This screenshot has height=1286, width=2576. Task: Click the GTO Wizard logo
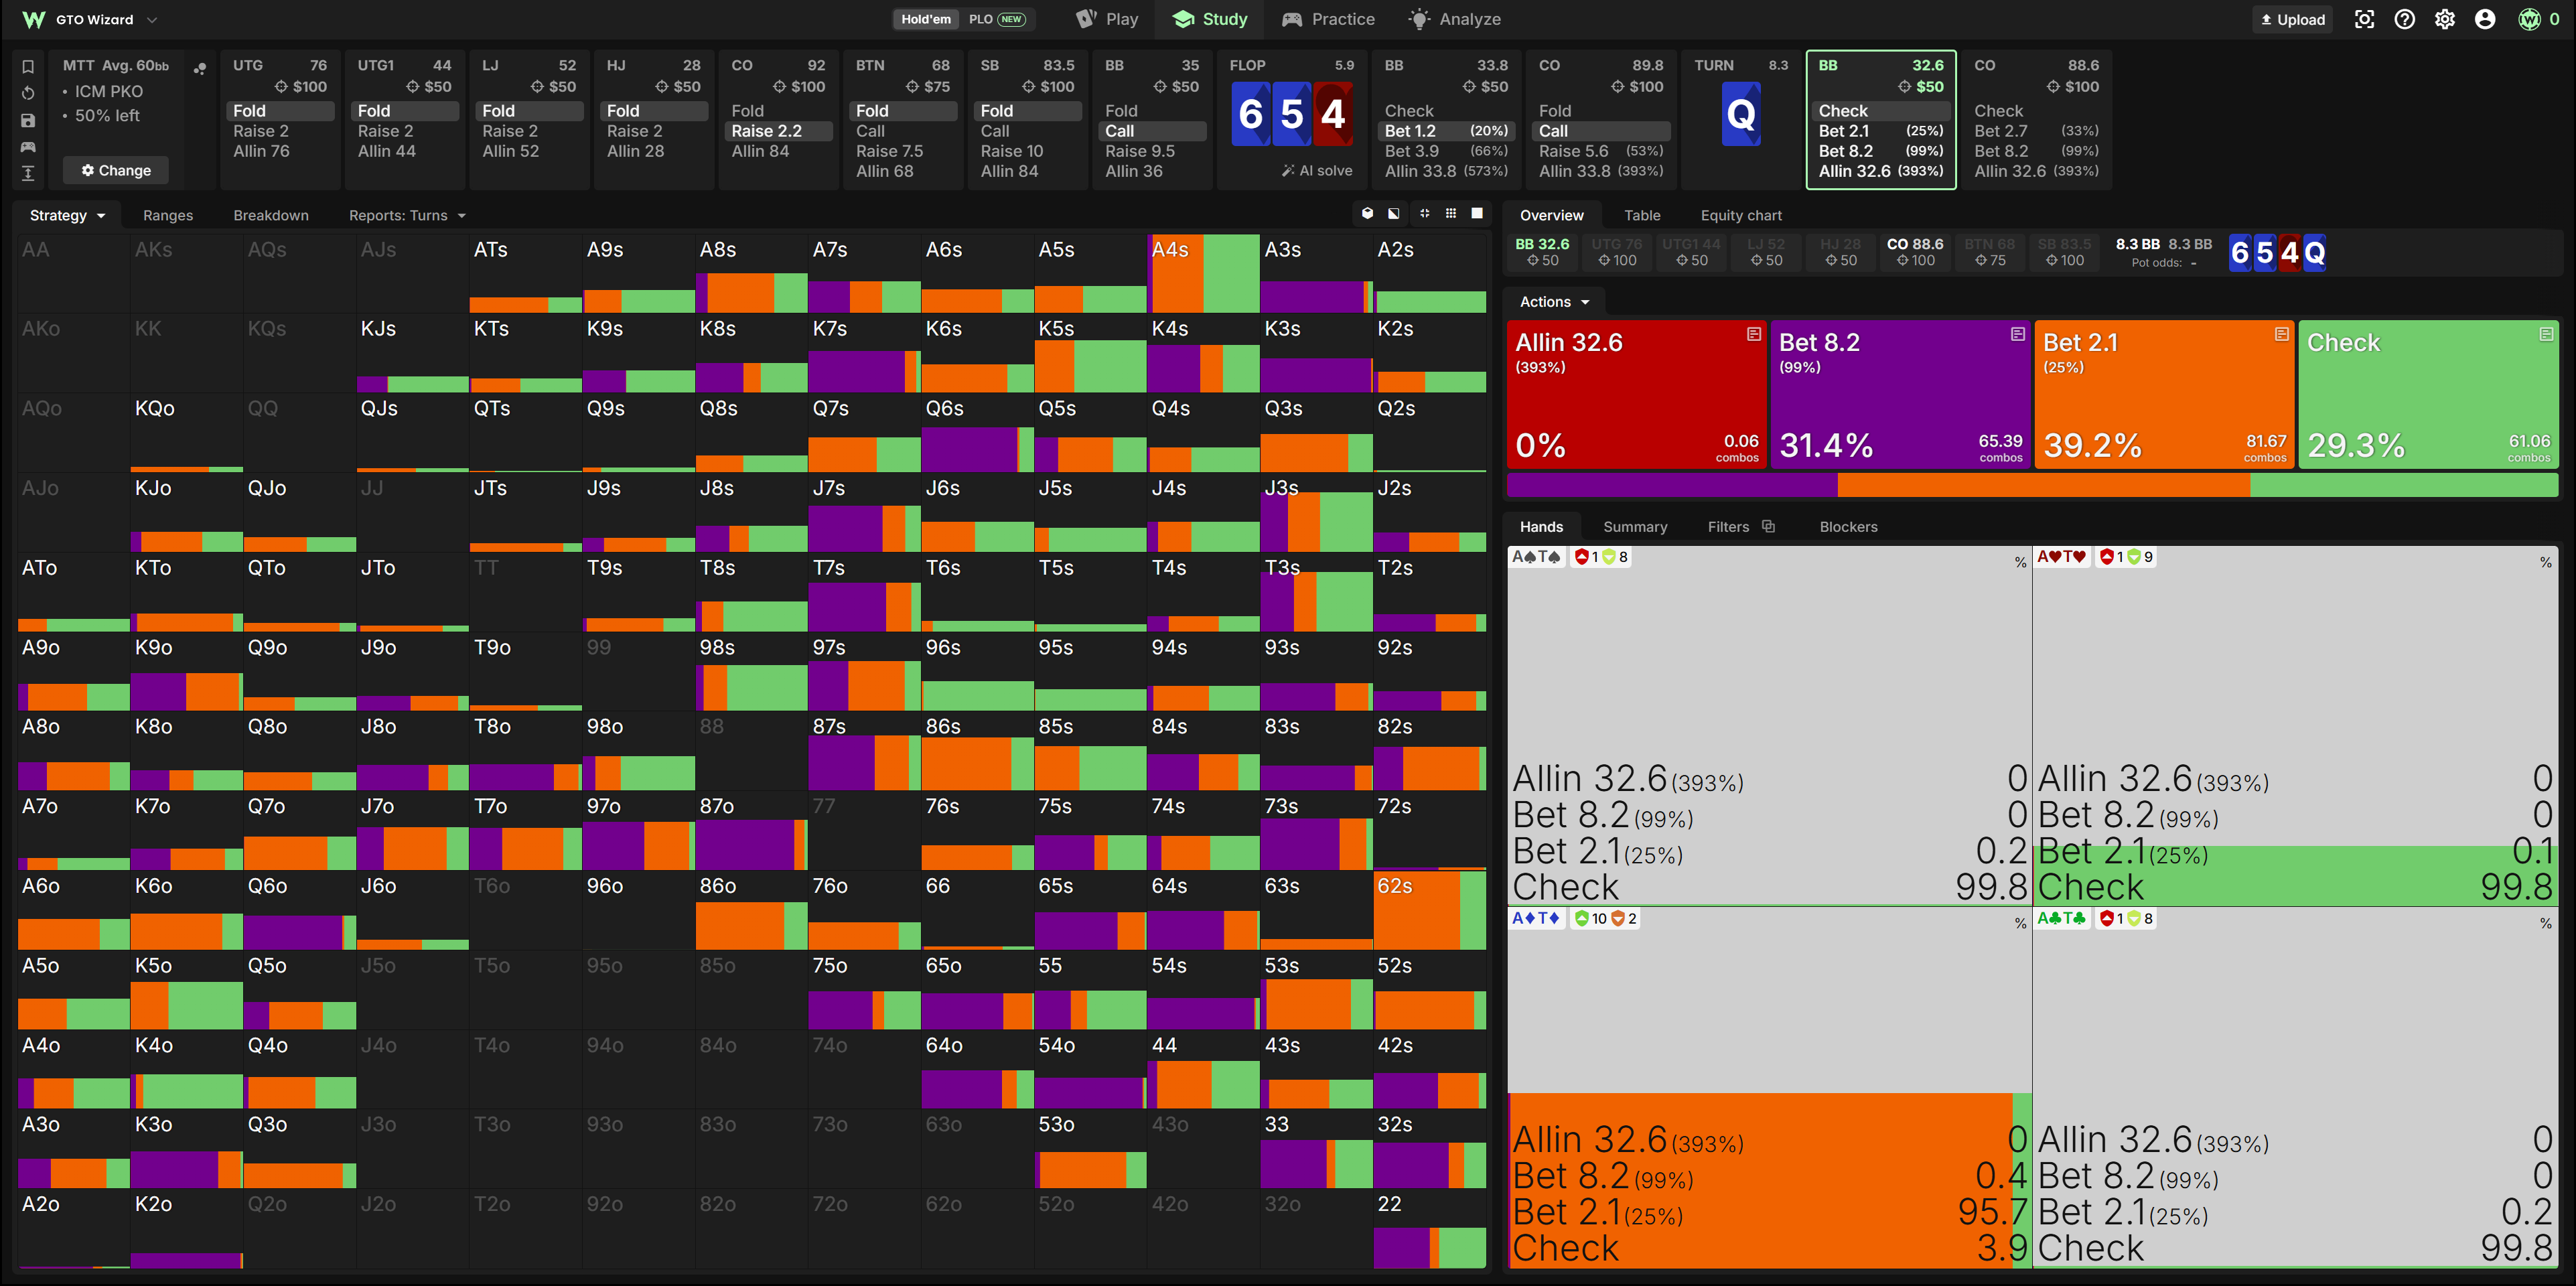[x=33, y=19]
